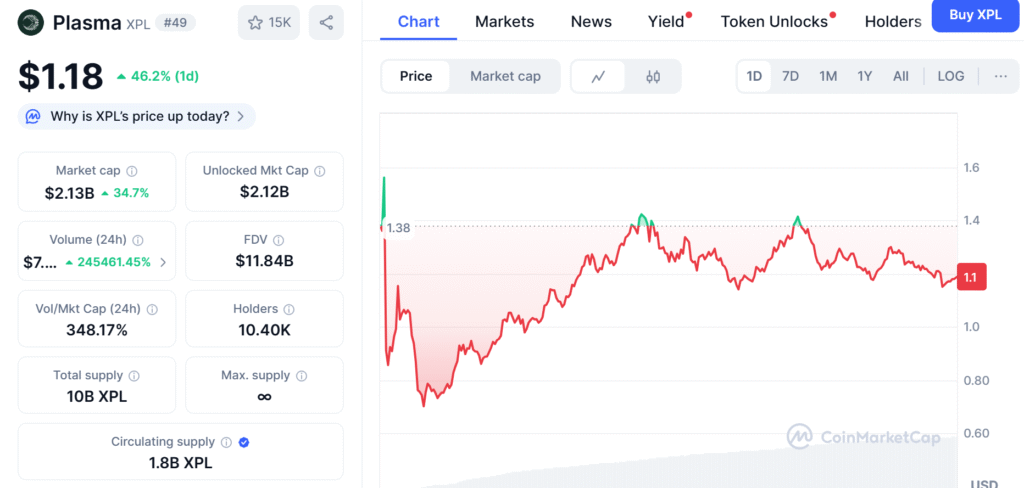The height and width of the screenshot is (488, 1024).
Task: Toggle chart to Market cap view
Action: click(505, 76)
